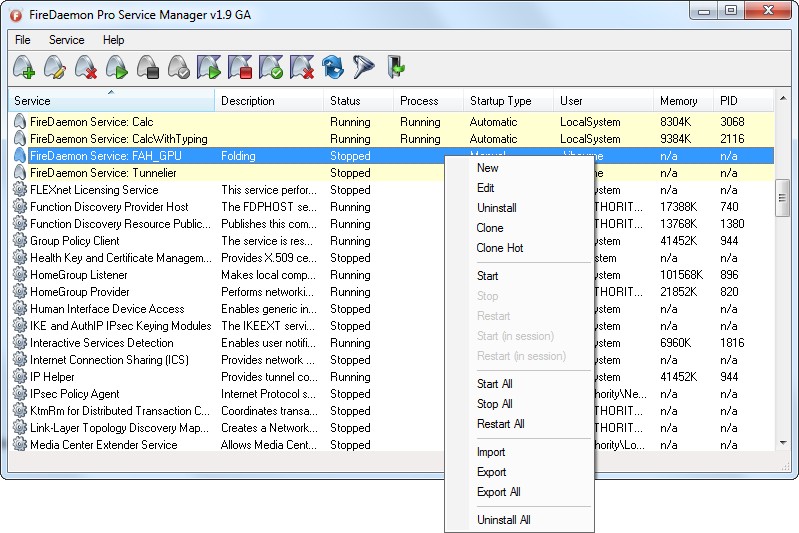Click the Memory column header
Viewport: 799px width, 533px height.
(x=678, y=101)
